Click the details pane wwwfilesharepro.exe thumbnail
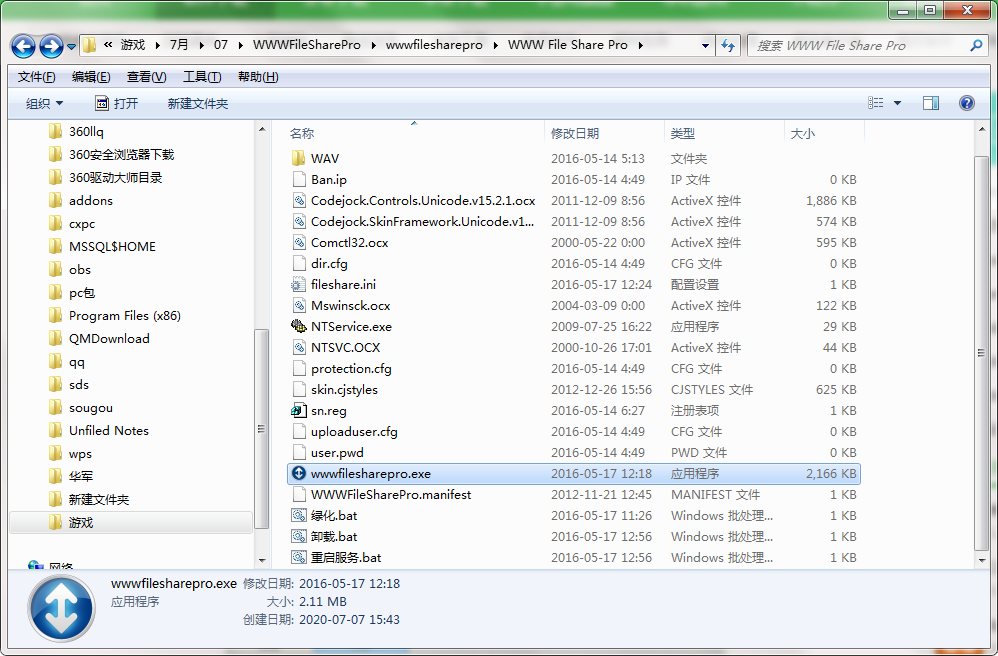The width and height of the screenshot is (998, 656). click(x=61, y=608)
